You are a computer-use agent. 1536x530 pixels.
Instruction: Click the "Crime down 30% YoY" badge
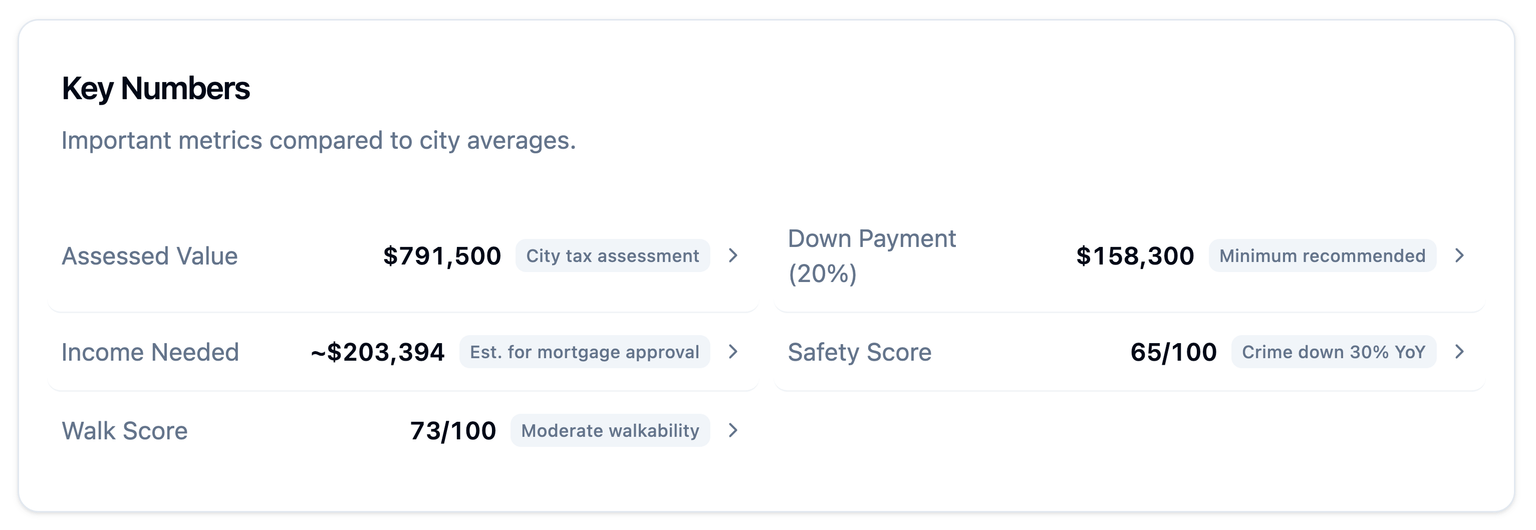tap(1333, 352)
